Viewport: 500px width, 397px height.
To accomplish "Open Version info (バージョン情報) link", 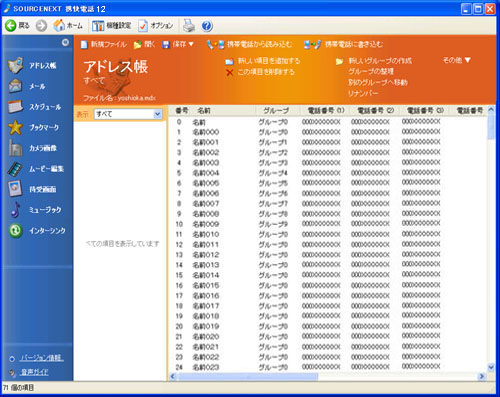I will 41,358.
